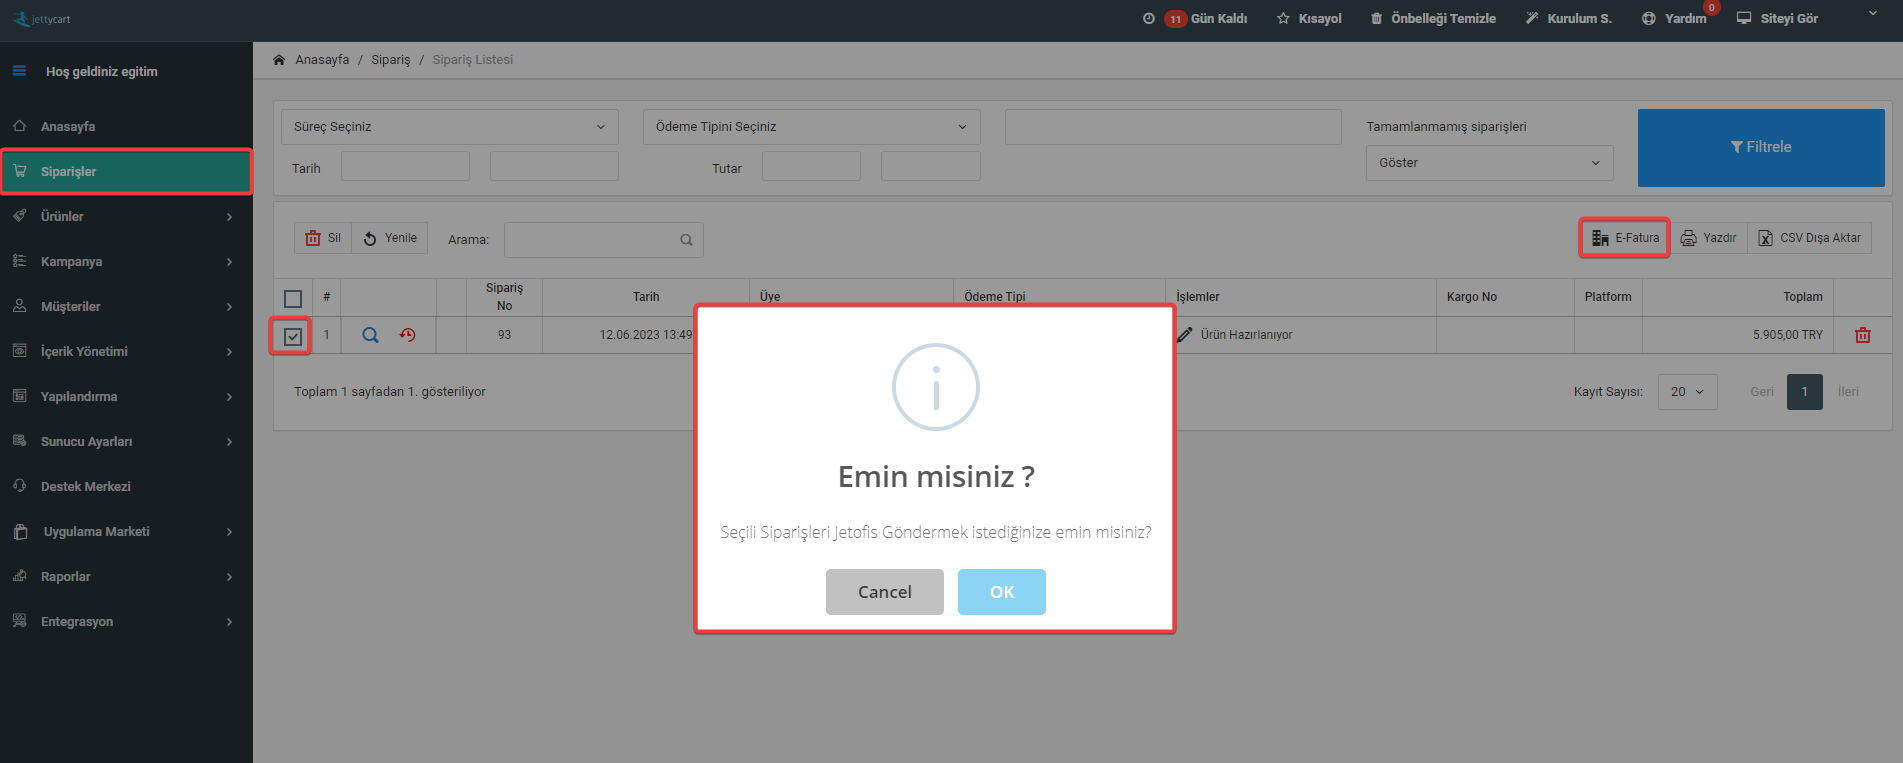Image resolution: width=1903 pixels, height=763 pixels.
Task: Click the E-Fatura button
Action: click(x=1625, y=238)
